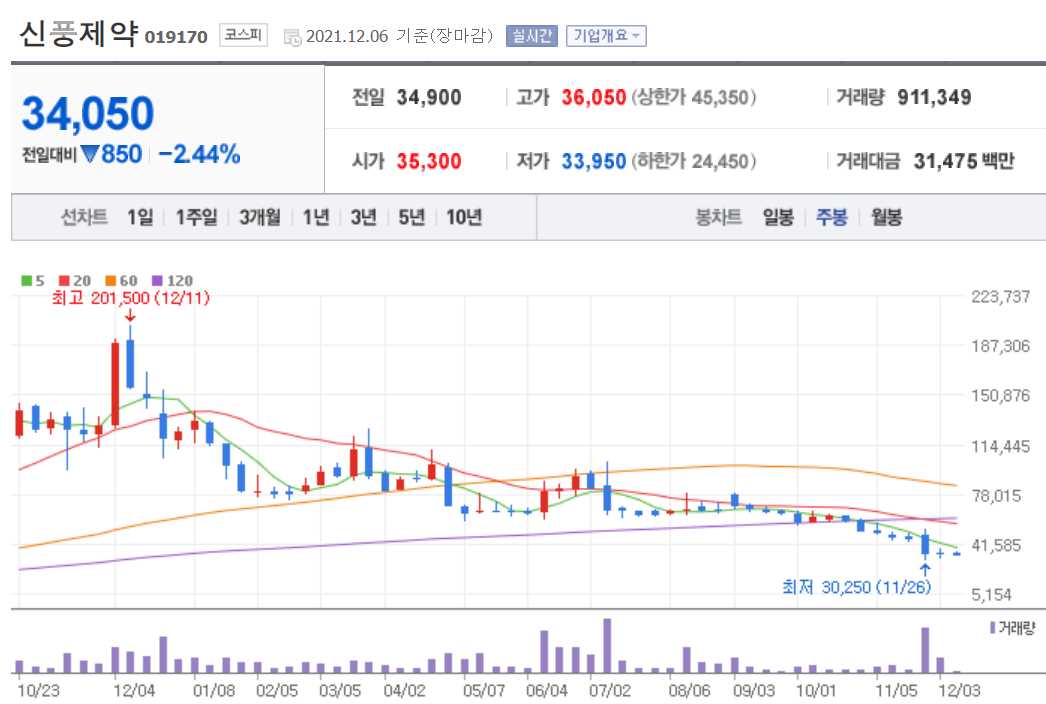
Task: Click the large volume bar near 11/26
Action: click(925, 650)
